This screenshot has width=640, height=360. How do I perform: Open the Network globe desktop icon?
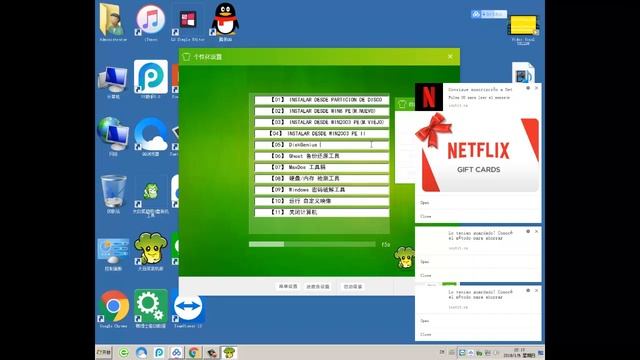(113, 136)
